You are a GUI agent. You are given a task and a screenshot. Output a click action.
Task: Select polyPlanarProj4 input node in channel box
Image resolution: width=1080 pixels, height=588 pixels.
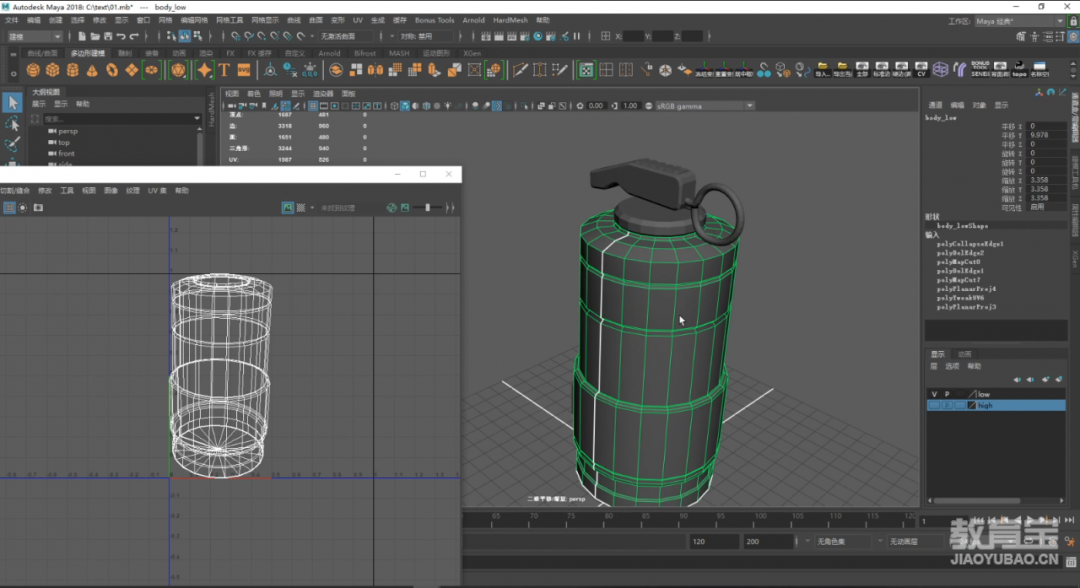click(x=966, y=289)
